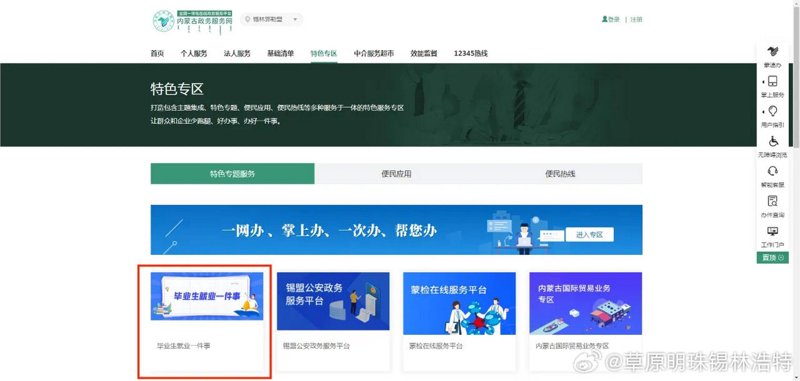The height and width of the screenshot is (381, 800).
Task: Click the 毕业生就业一件事 caption text
Action: 184,346
